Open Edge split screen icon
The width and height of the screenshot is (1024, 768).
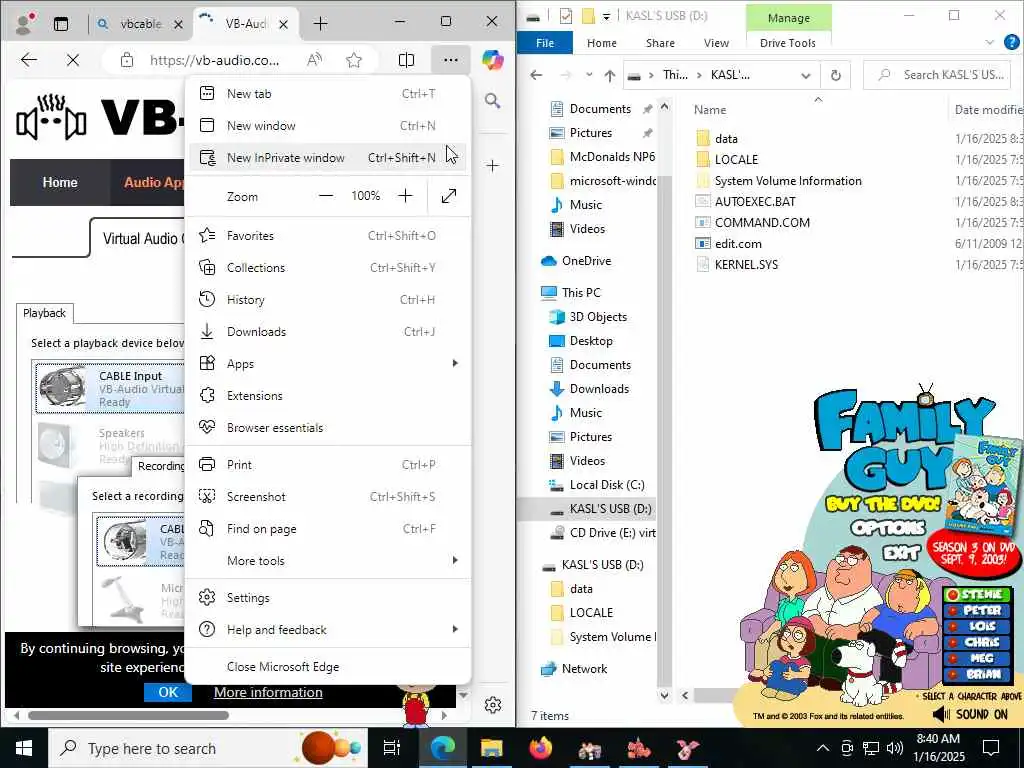click(x=406, y=60)
